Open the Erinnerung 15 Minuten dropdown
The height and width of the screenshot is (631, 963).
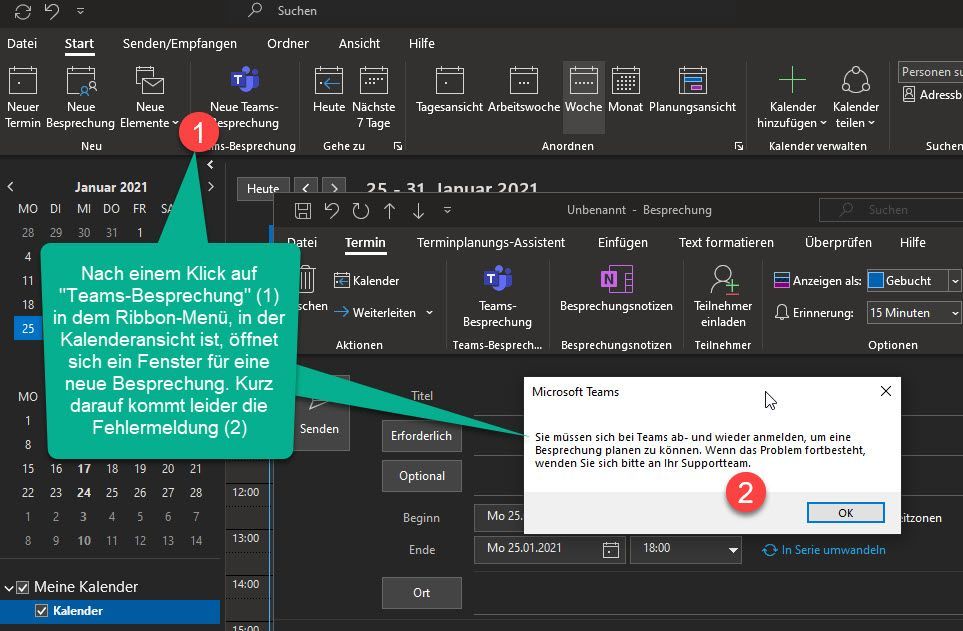pos(954,313)
